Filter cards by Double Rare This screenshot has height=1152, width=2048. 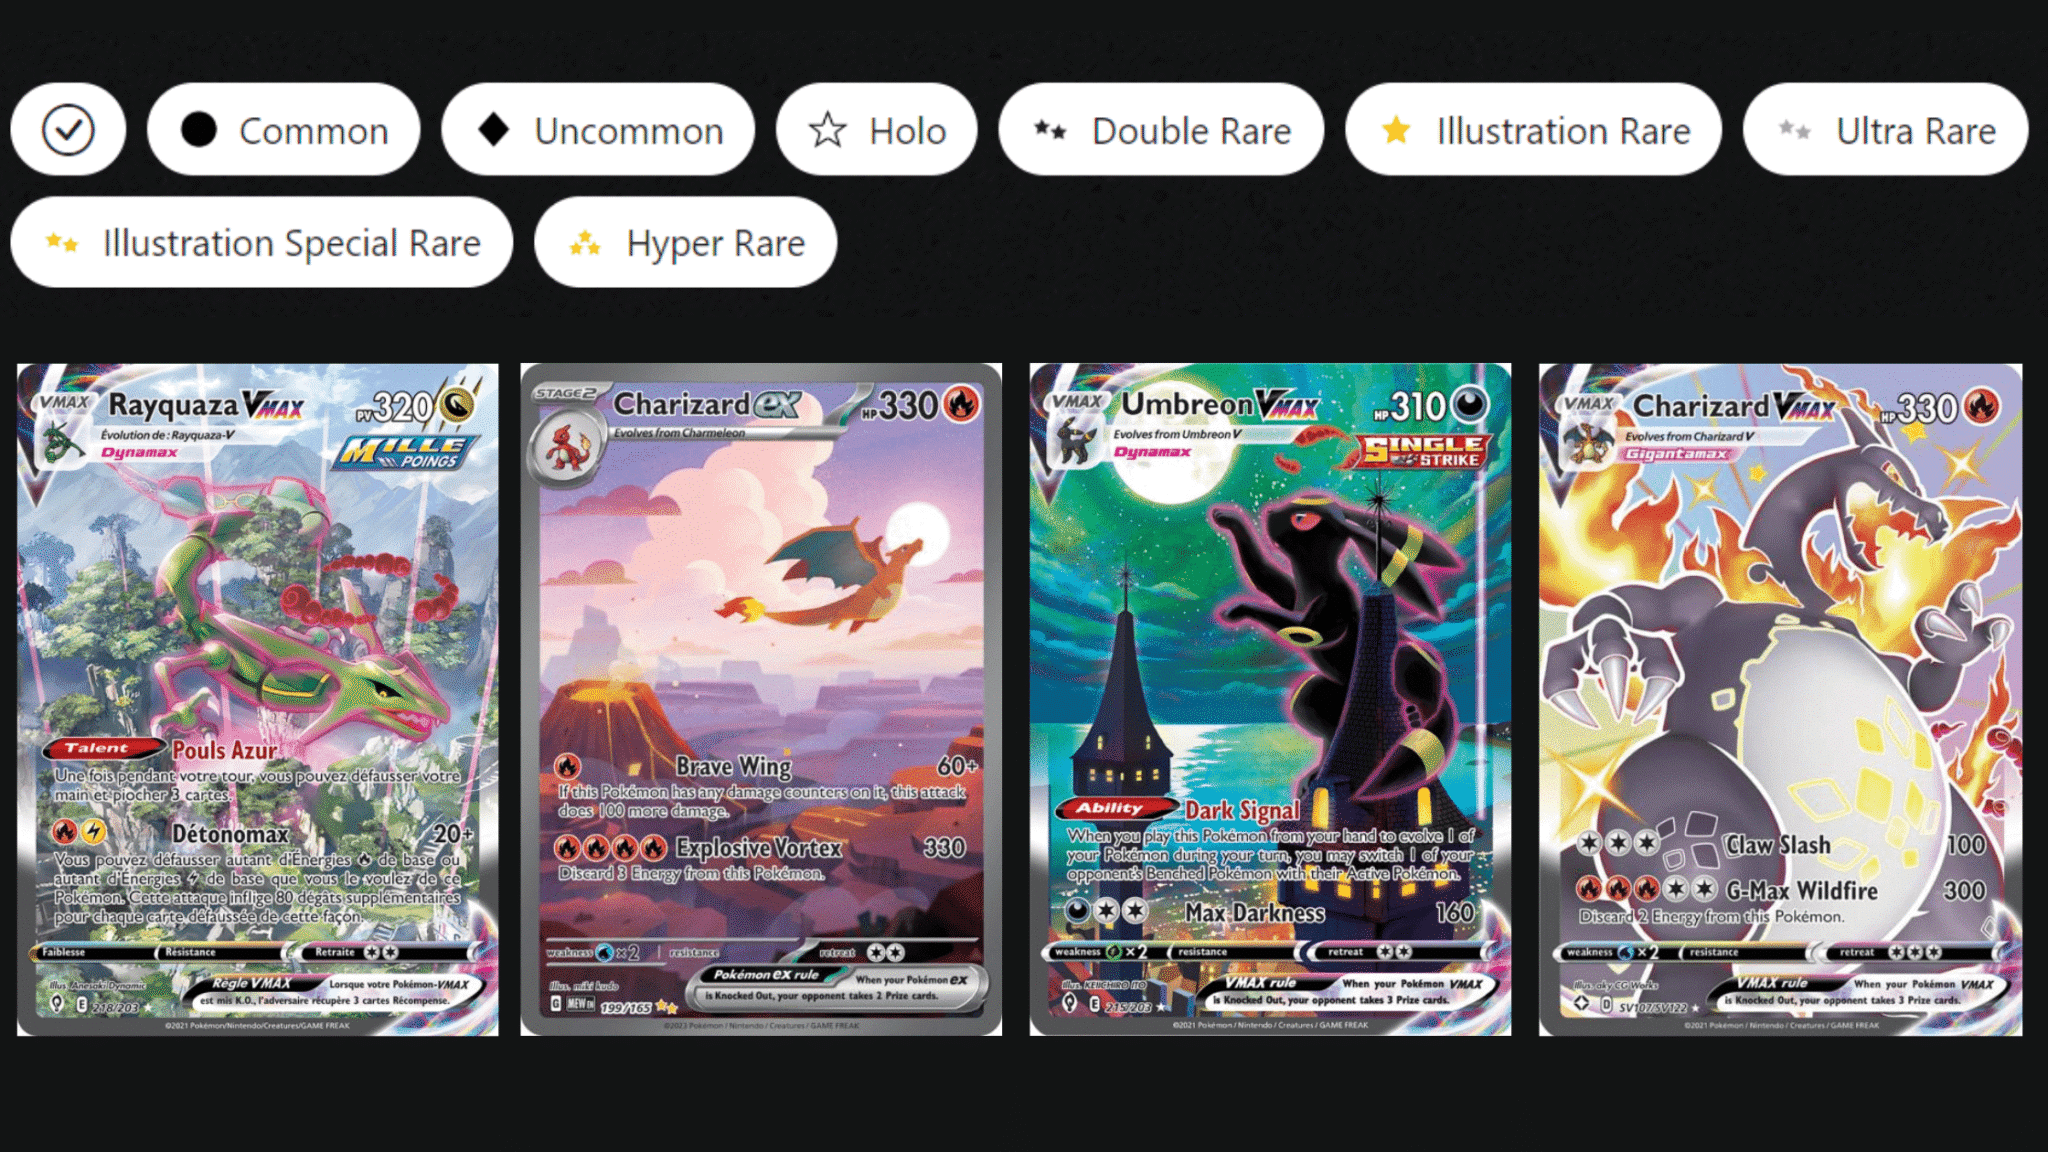[x=1161, y=130]
